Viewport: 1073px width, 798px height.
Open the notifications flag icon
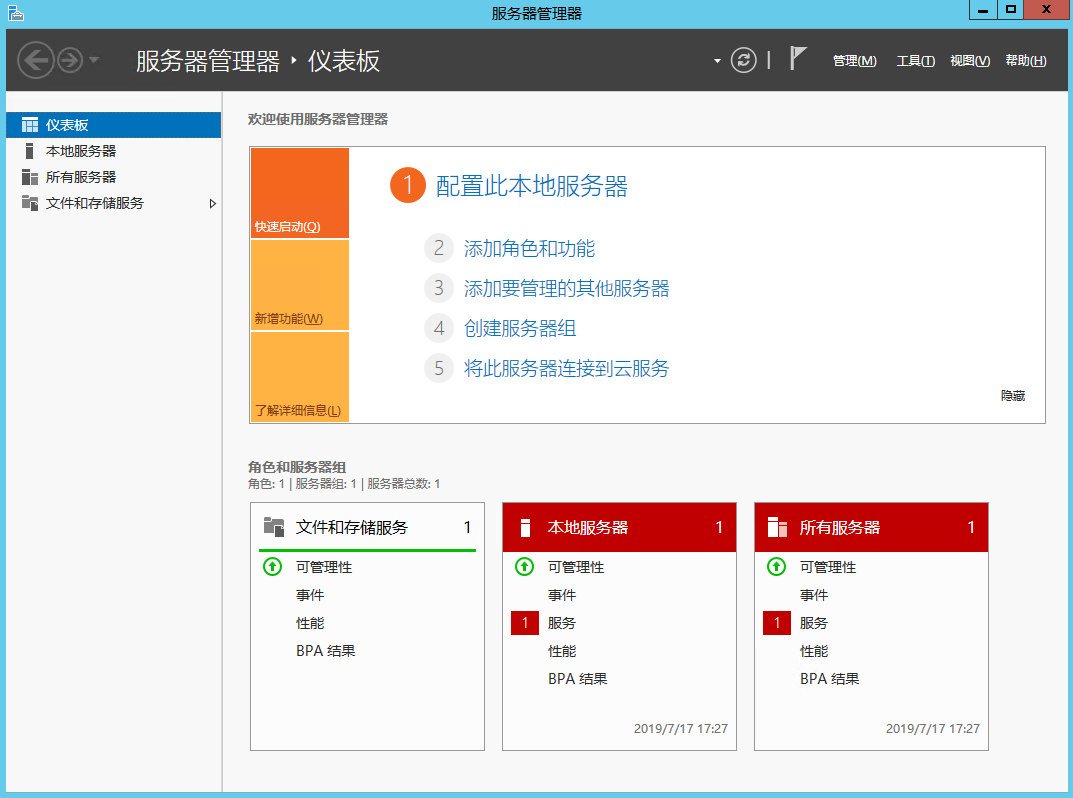pos(797,59)
